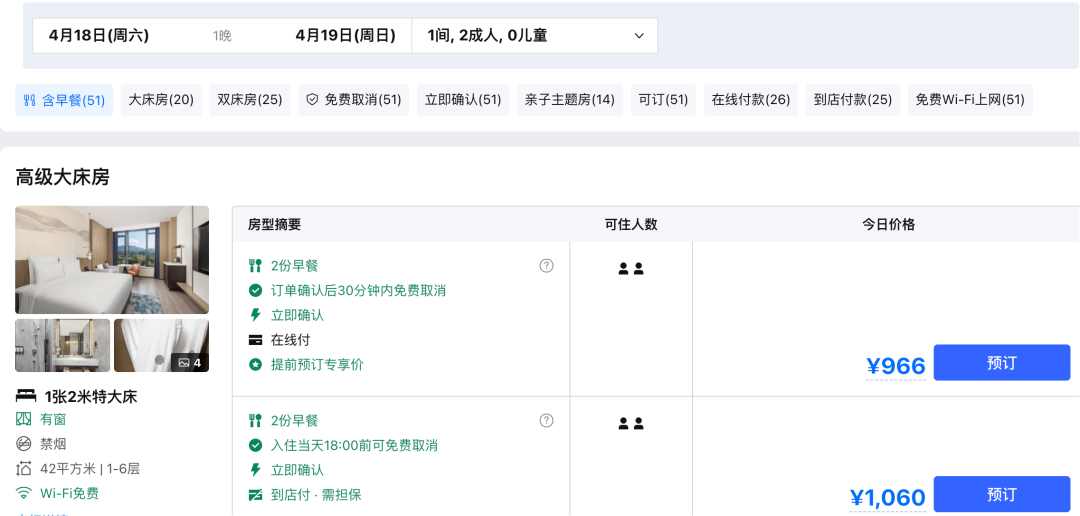The width and height of the screenshot is (1080, 516).
Task: Click no-smoking icon next to 禁烟
Action: 24,444
